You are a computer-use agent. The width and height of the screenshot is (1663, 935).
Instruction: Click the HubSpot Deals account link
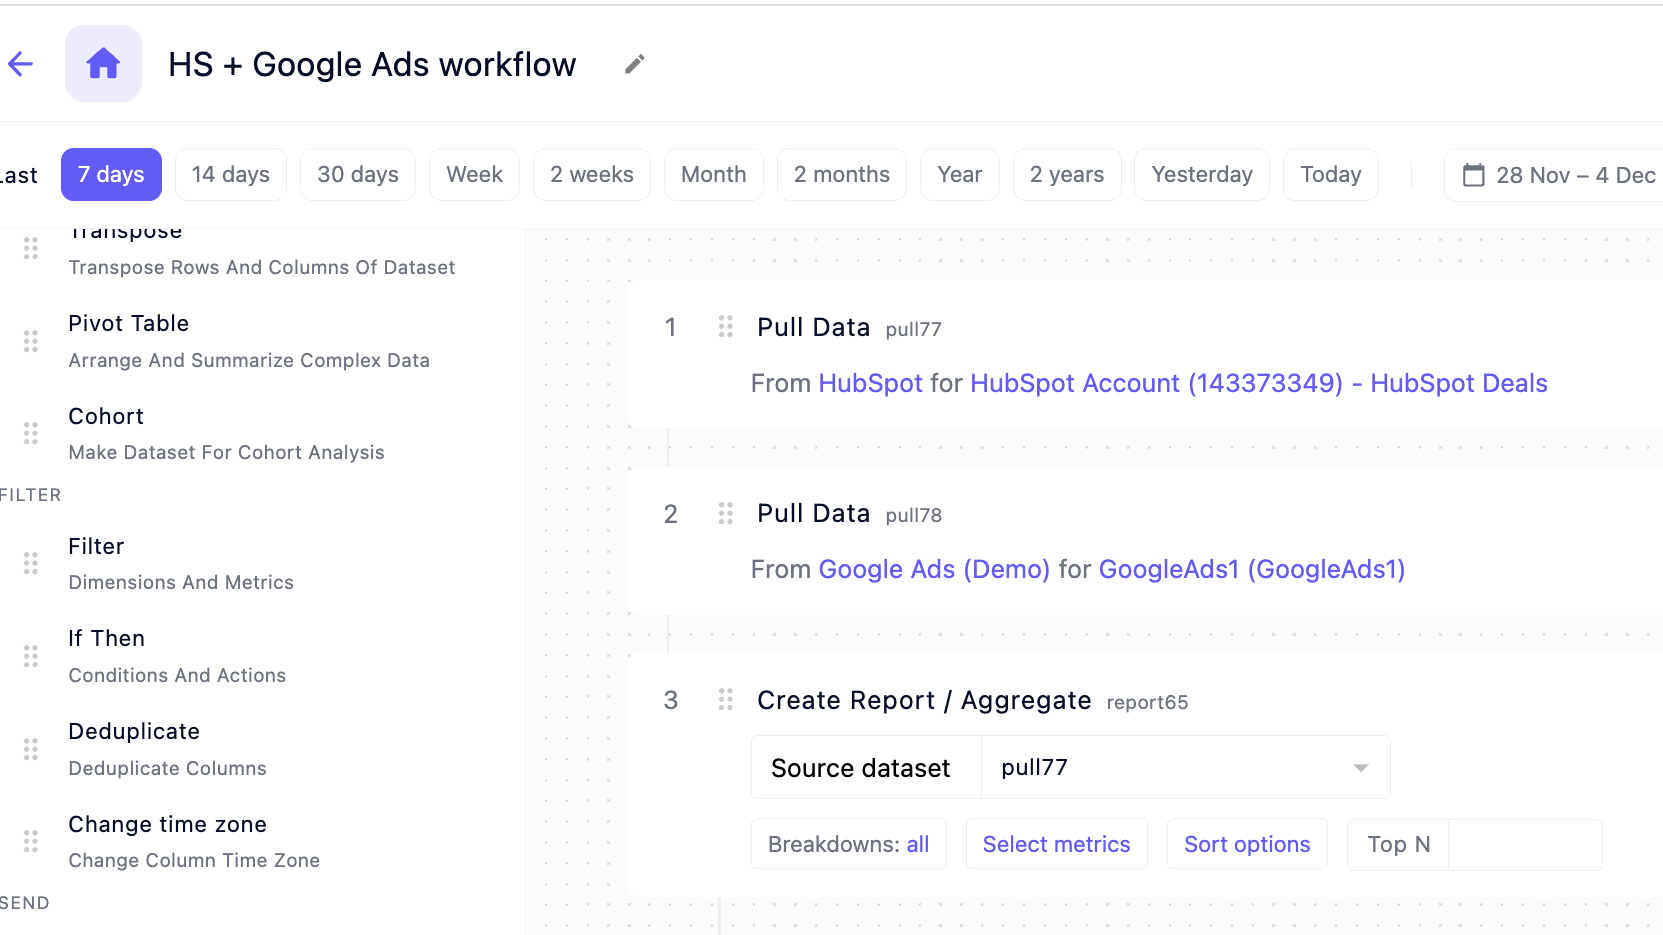pos(1258,384)
